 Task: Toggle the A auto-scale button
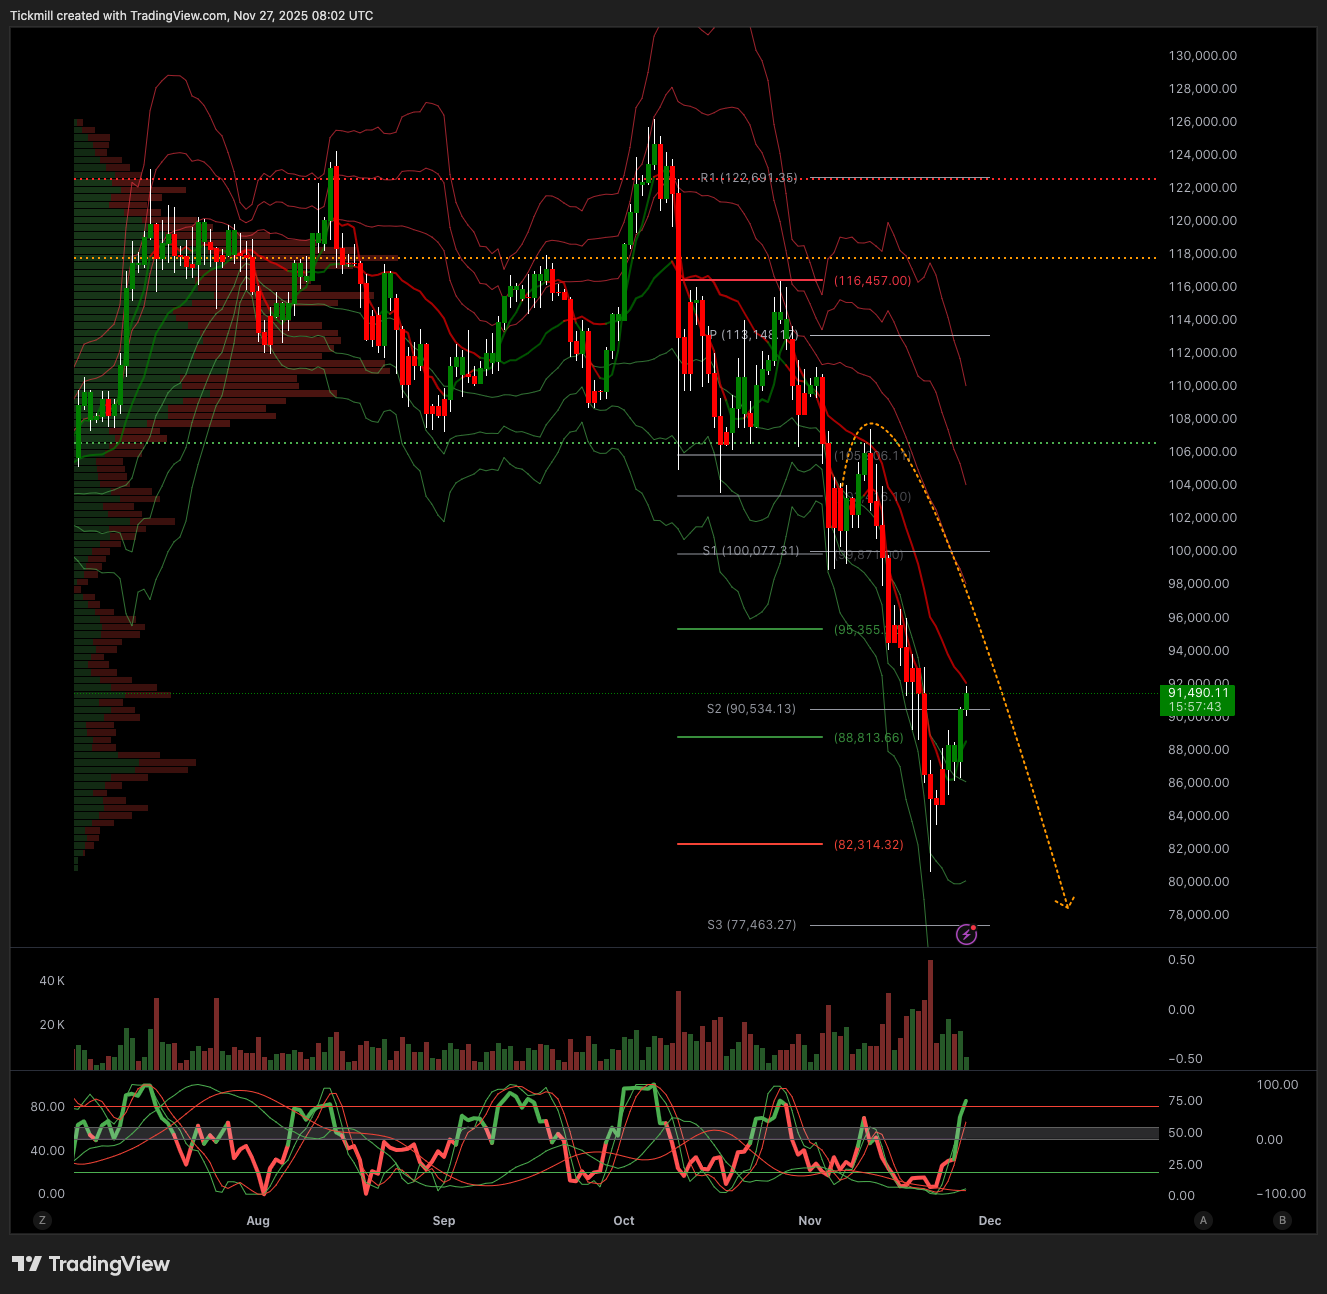(1203, 1220)
